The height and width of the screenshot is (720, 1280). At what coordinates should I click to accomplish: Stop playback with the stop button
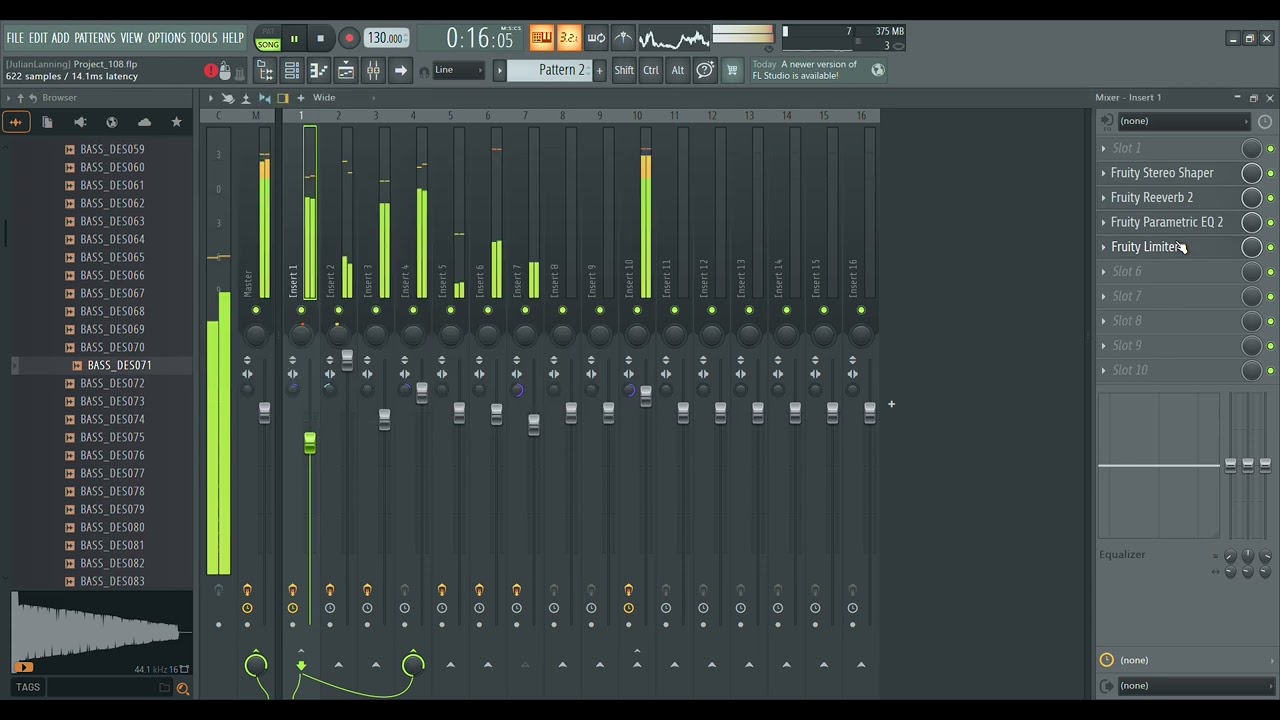pyautogui.click(x=320, y=39)
